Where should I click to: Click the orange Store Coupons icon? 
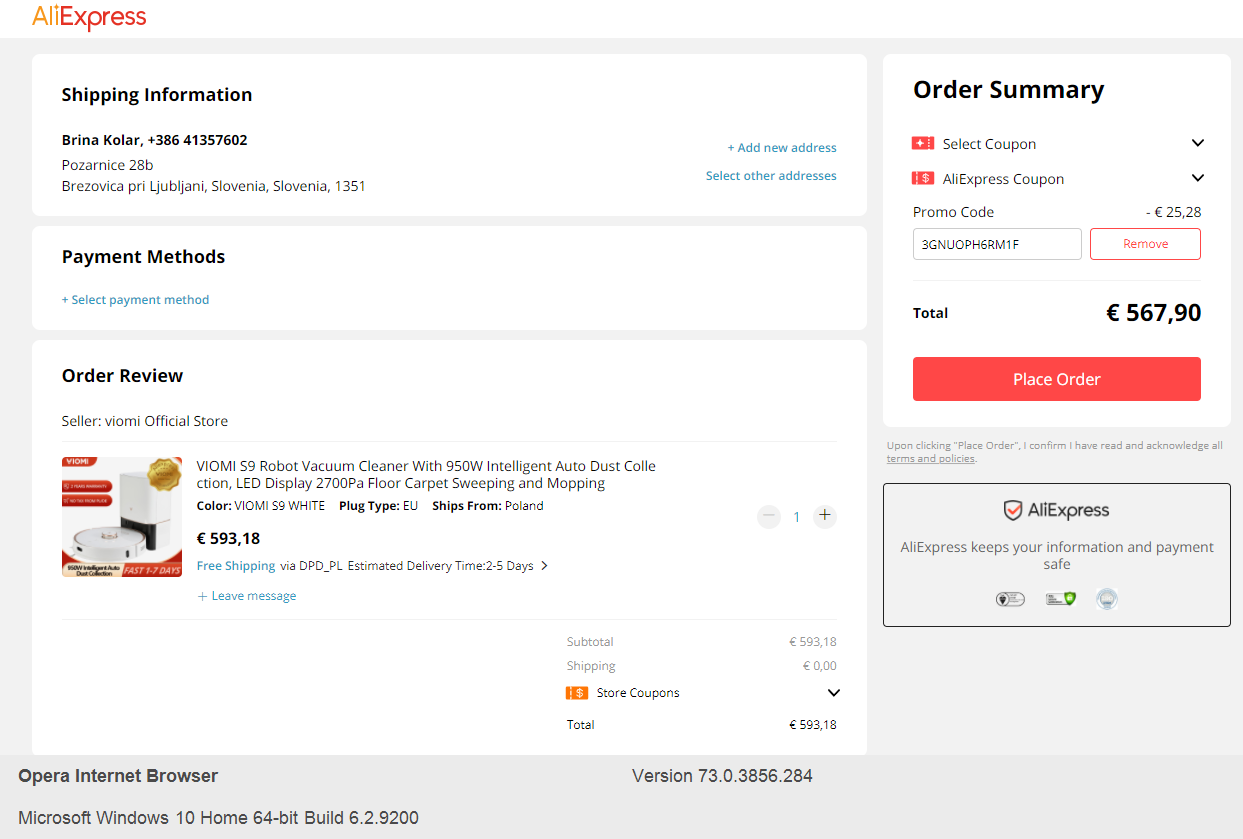point(577,693)
